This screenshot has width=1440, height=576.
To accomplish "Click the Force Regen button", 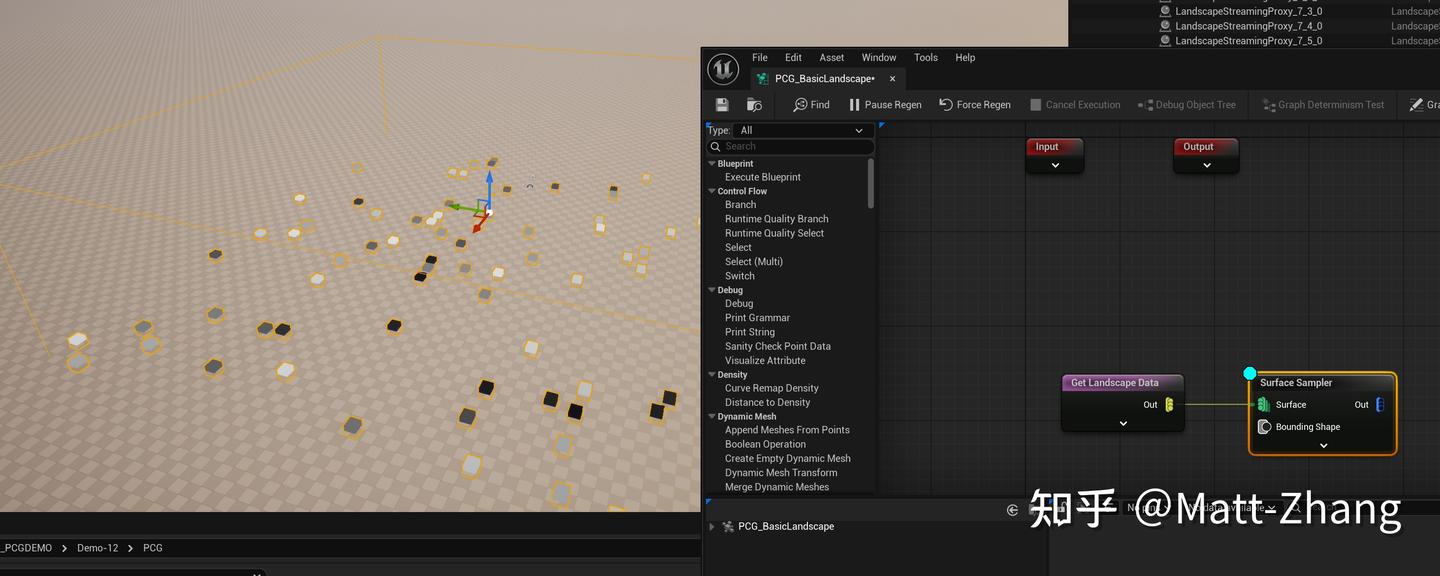I will [974, 105].
